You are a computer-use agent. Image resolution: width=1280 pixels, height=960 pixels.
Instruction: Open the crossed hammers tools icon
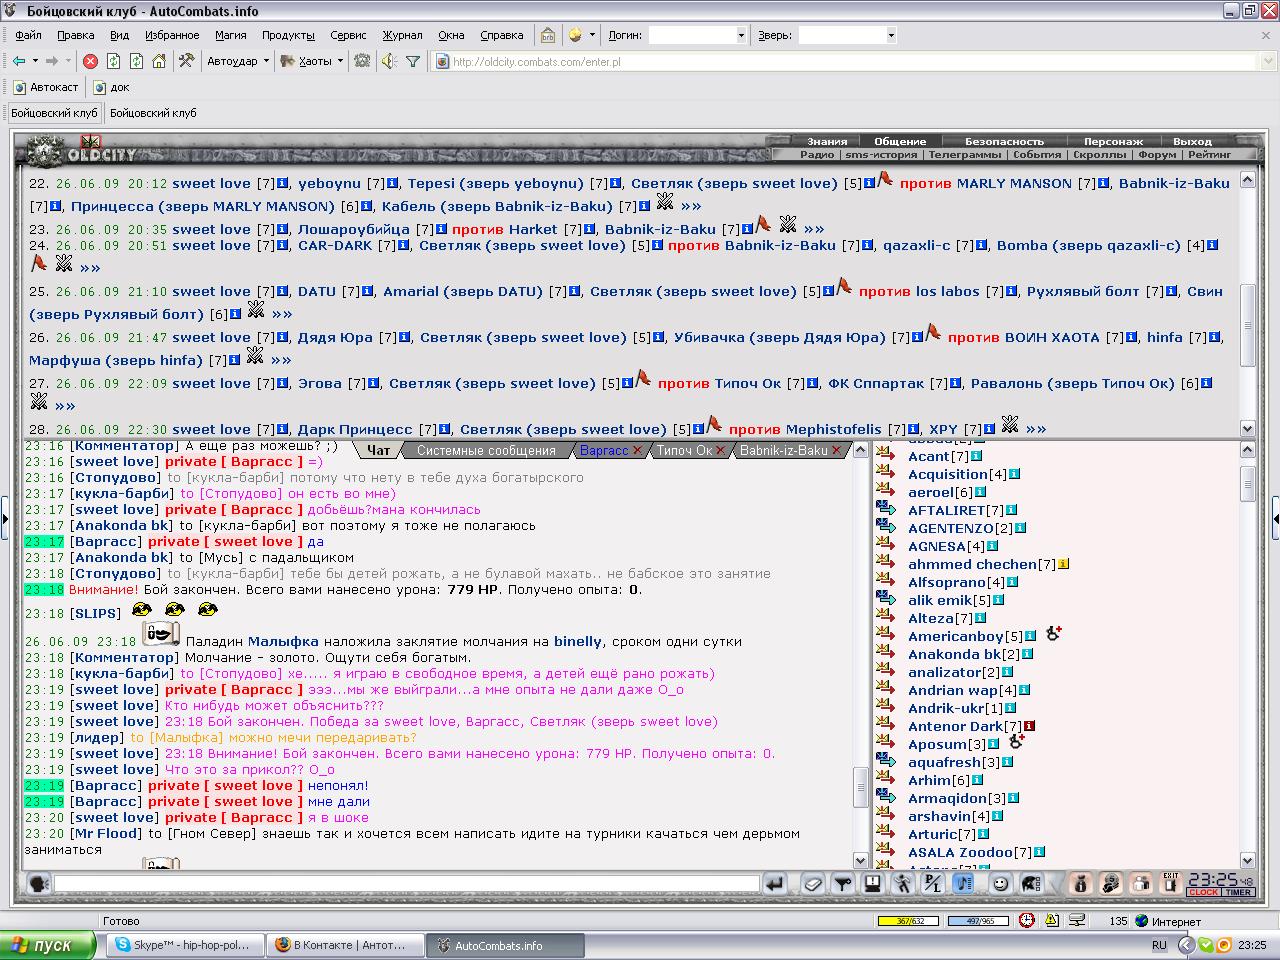(186, 61)
